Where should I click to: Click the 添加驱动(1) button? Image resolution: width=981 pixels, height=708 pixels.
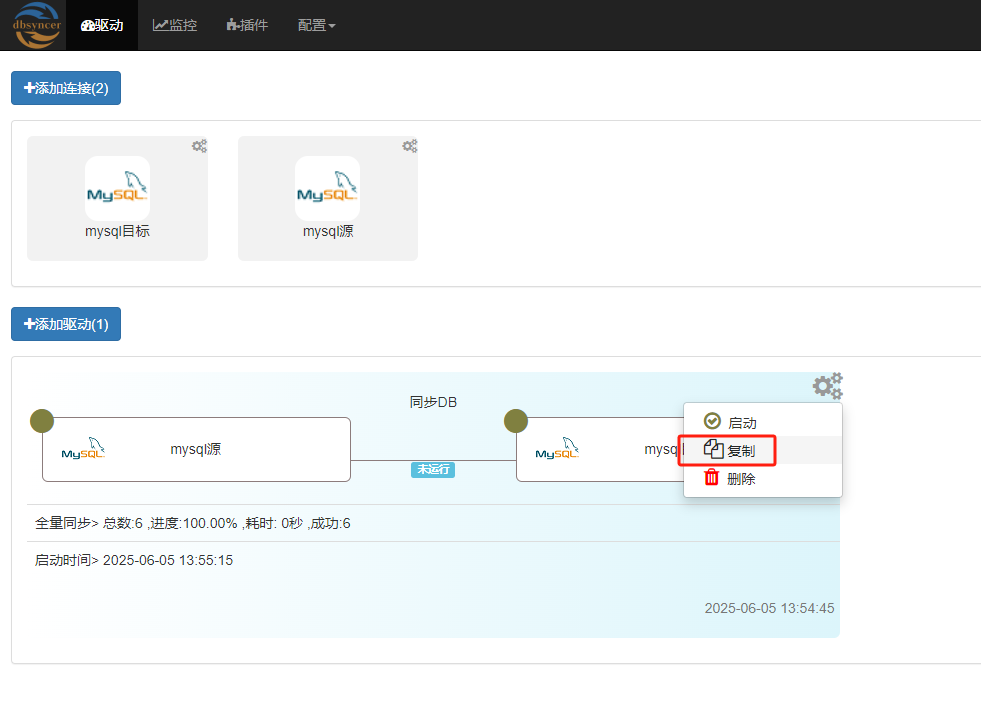66,324
